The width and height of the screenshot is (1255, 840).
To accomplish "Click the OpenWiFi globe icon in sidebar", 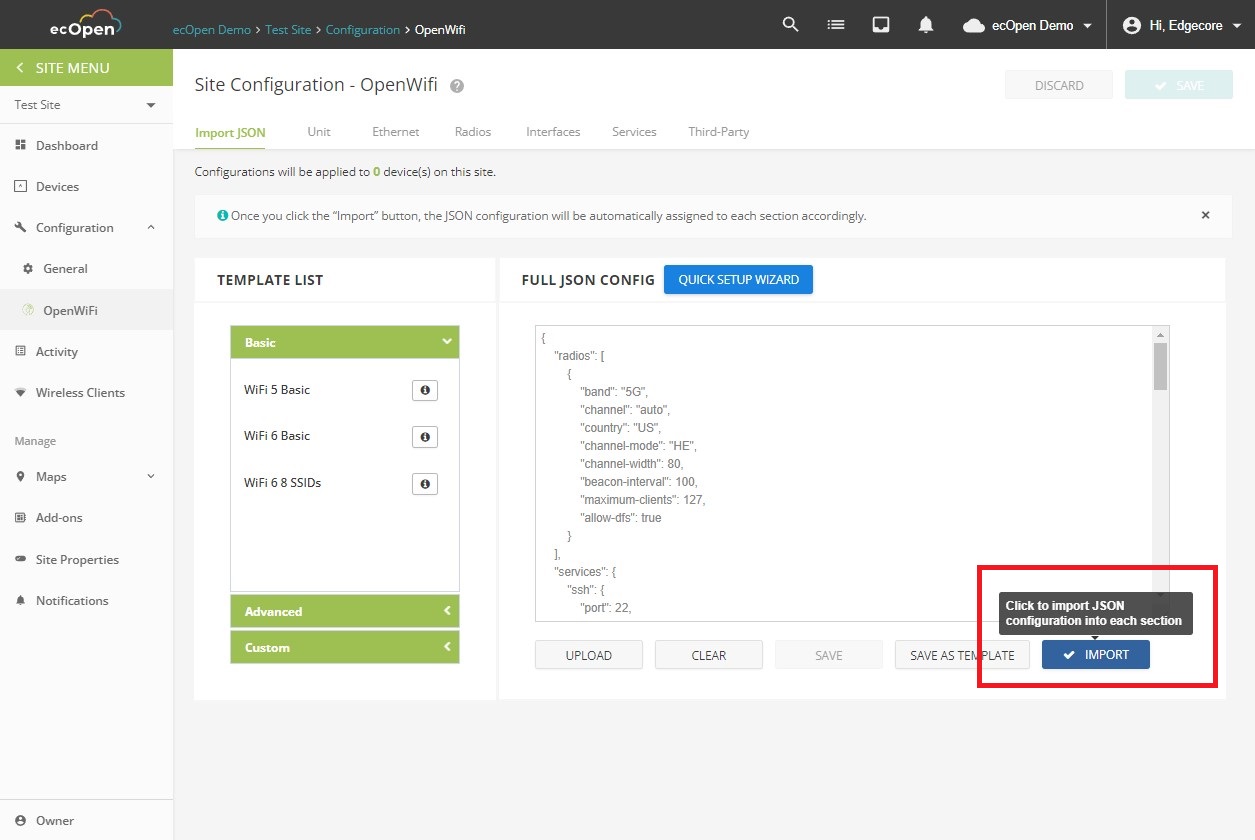I will [28, 310].
